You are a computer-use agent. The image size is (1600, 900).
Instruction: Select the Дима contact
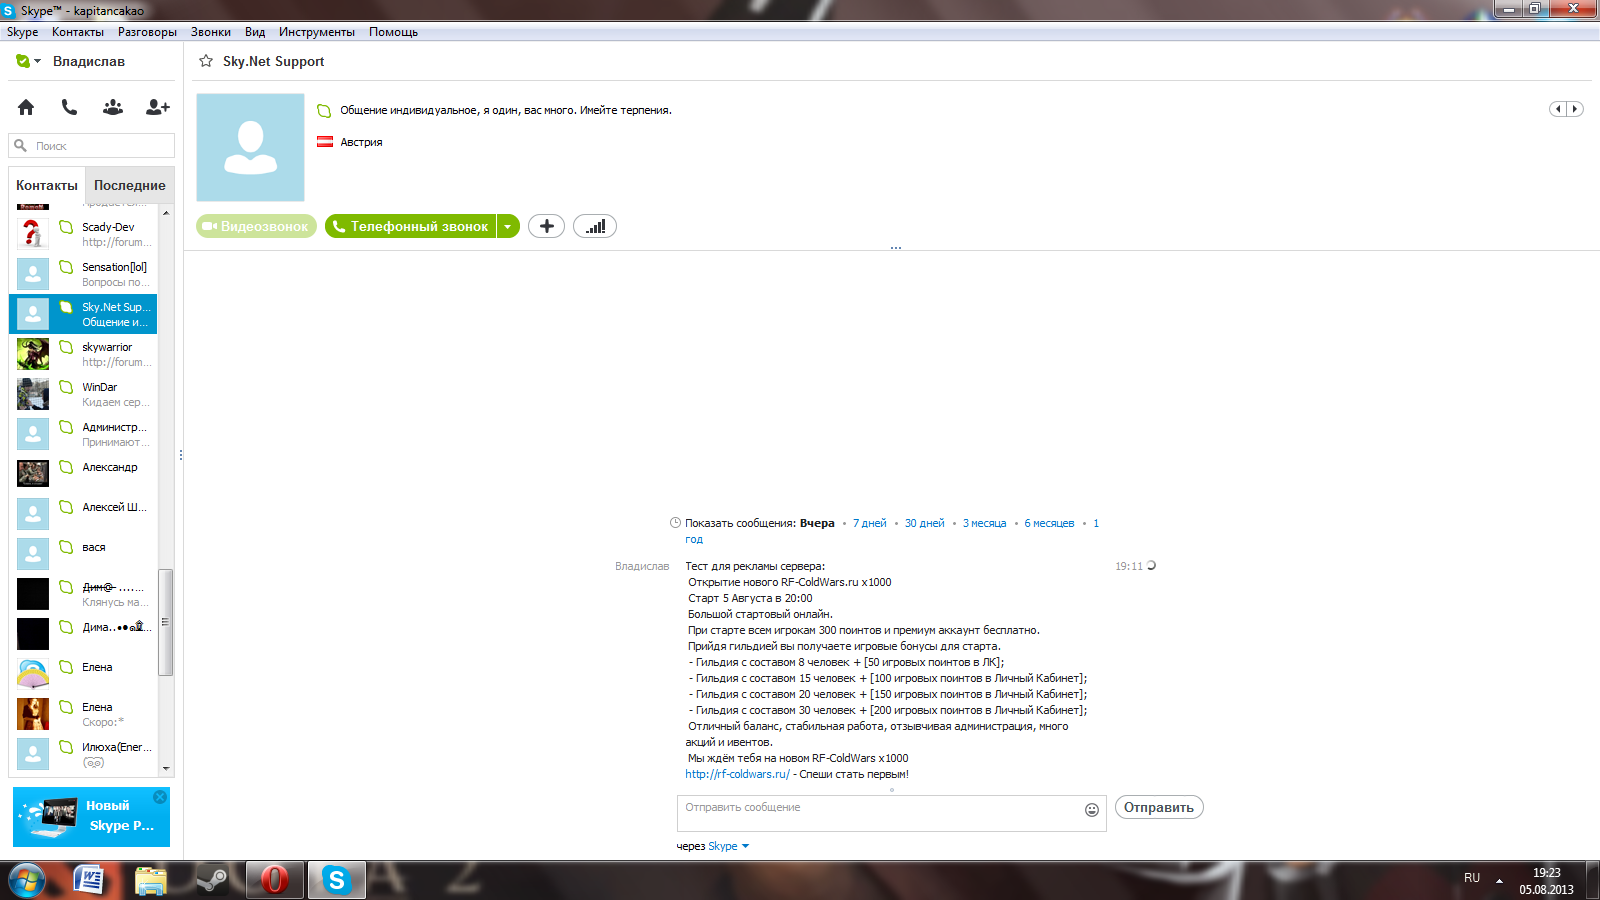point(83,634)
